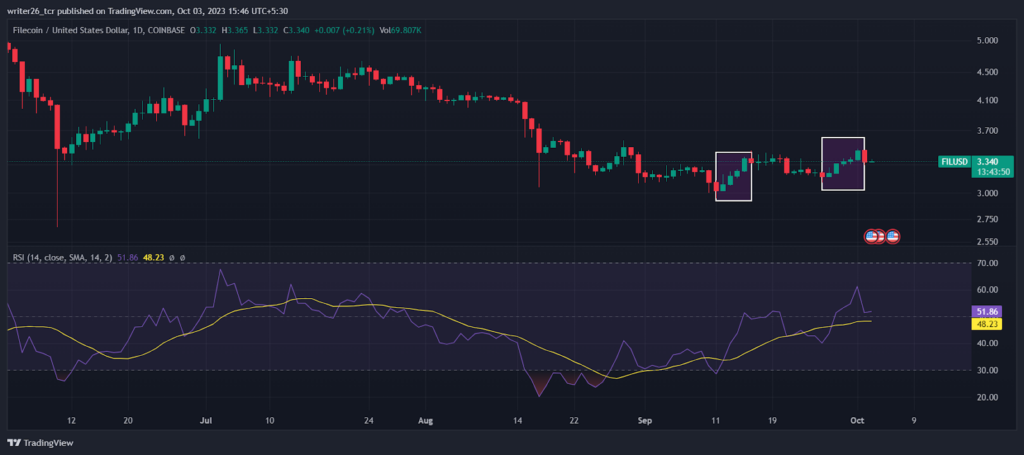Click the 20.00 RSI axis label
Screen dimensions: 1024x455
coord(986,397)
